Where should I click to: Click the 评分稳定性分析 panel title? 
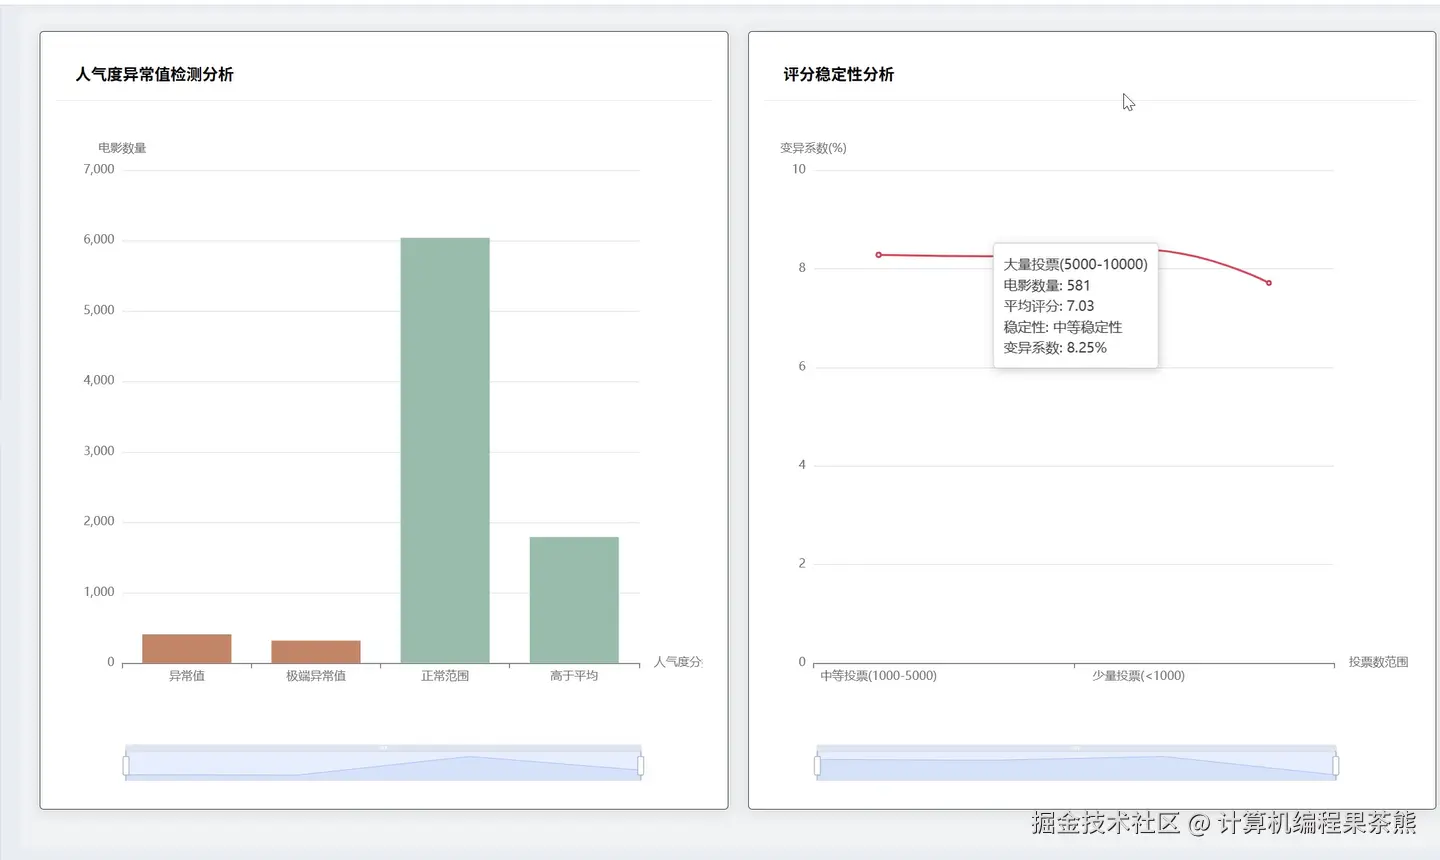pos(839,74)
